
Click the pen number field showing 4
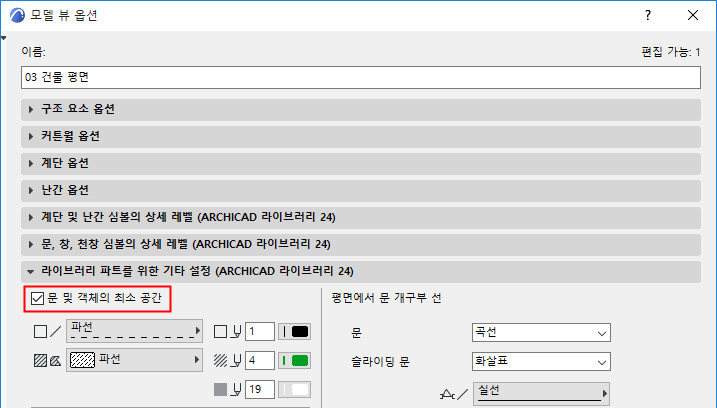pos(260,360)
